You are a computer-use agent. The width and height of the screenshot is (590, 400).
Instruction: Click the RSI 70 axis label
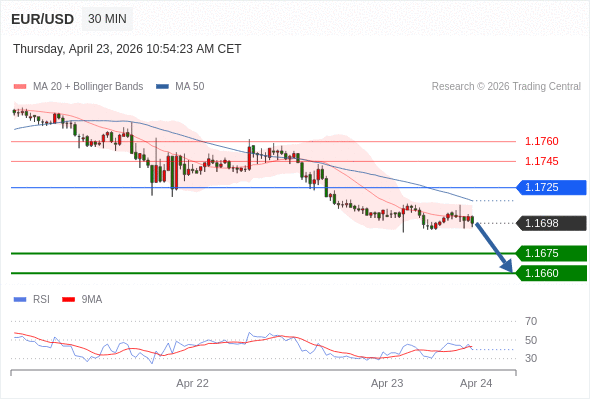[x=531, y=321]
